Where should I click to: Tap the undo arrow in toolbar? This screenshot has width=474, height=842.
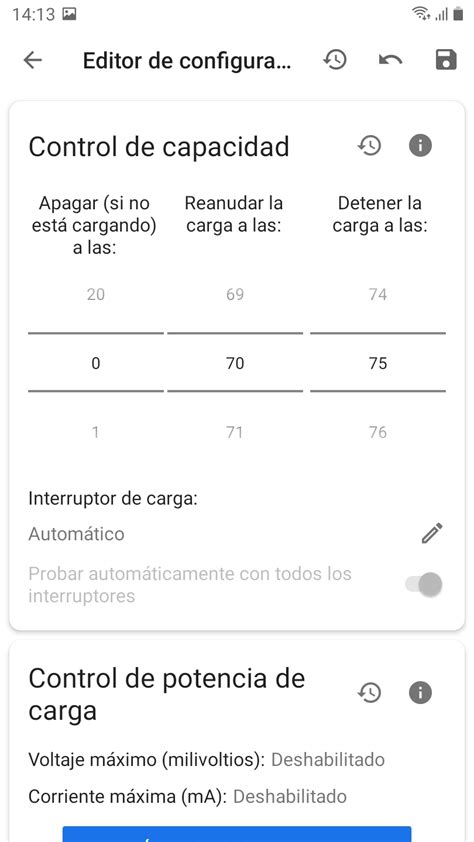(390, 60)
